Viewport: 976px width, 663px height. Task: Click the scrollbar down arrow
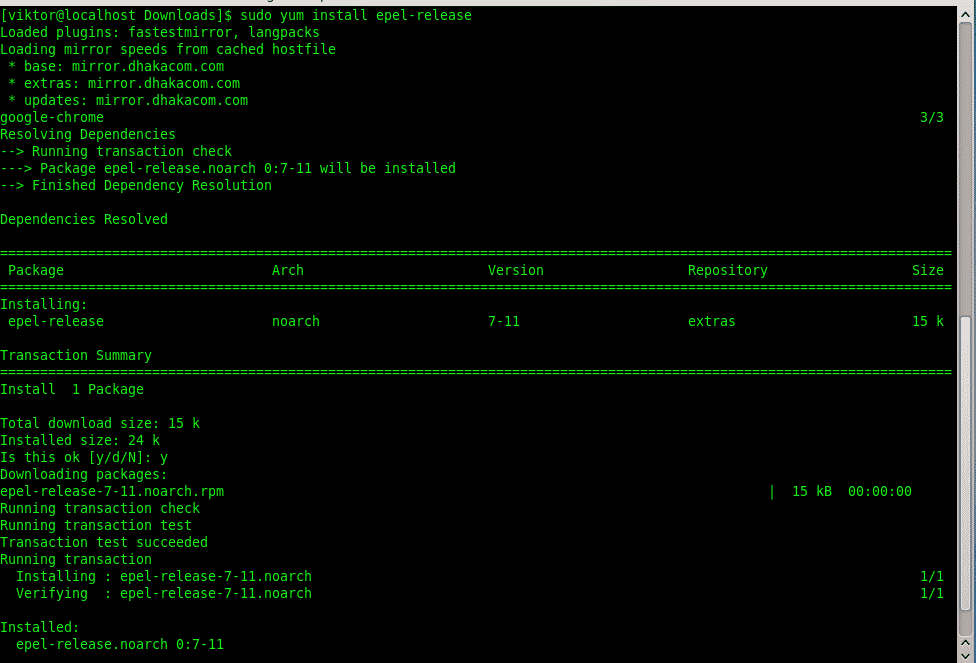pos(967,654)
